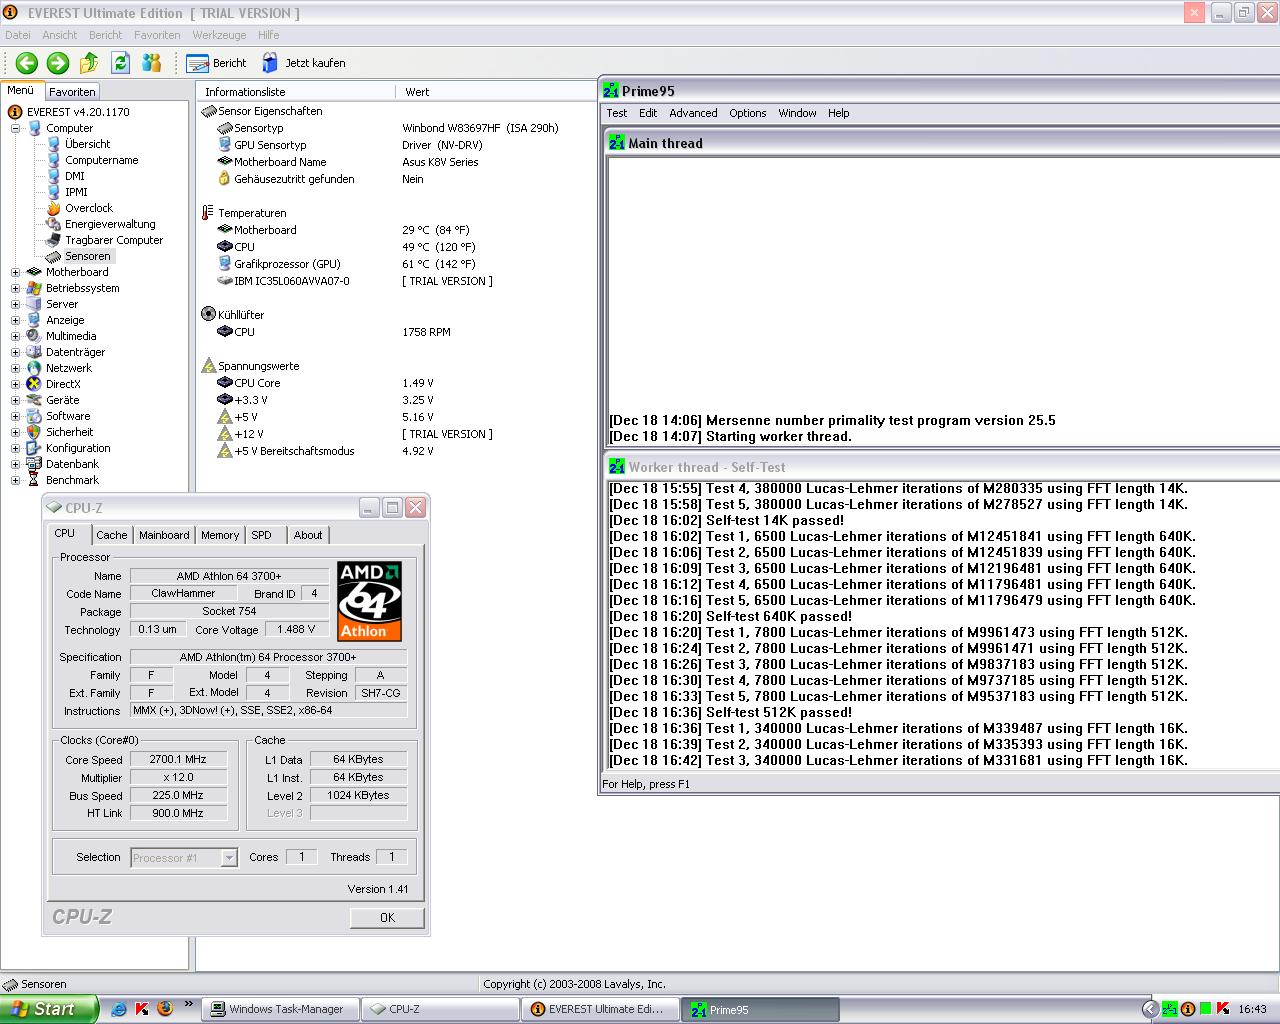Select Overclock tree entry
The image size is (1280, 1024).
(x=89, y=208)
